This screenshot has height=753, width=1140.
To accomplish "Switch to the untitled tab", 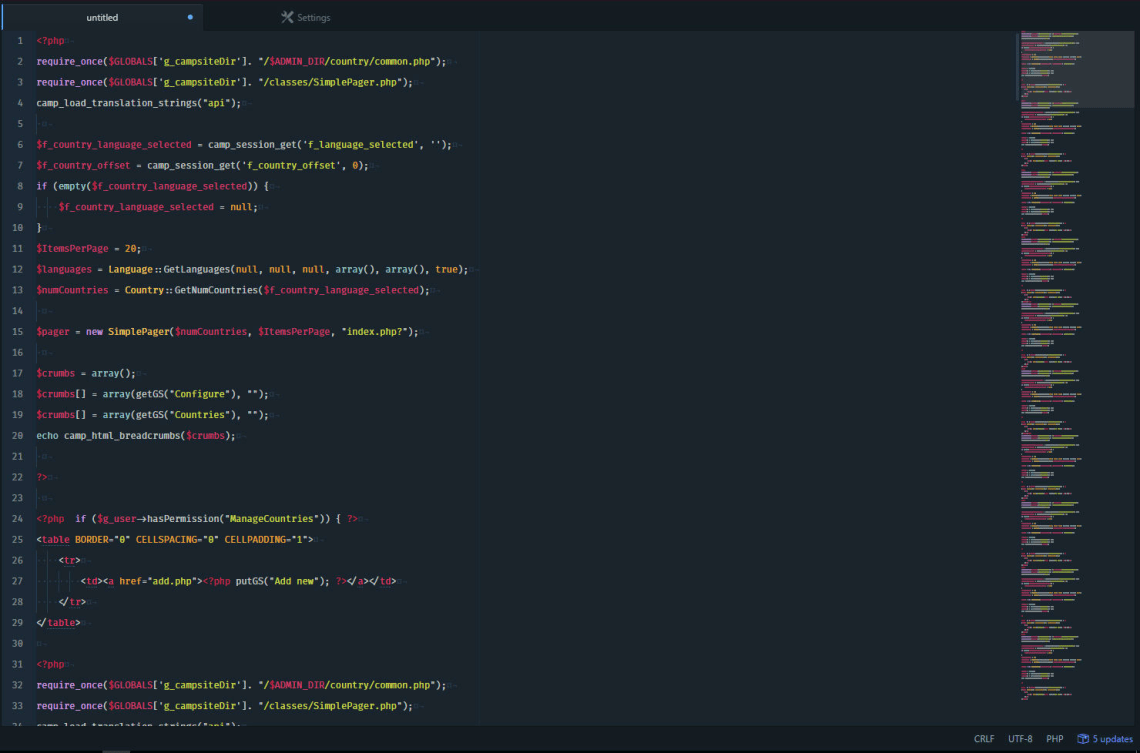I will [102, 17].
